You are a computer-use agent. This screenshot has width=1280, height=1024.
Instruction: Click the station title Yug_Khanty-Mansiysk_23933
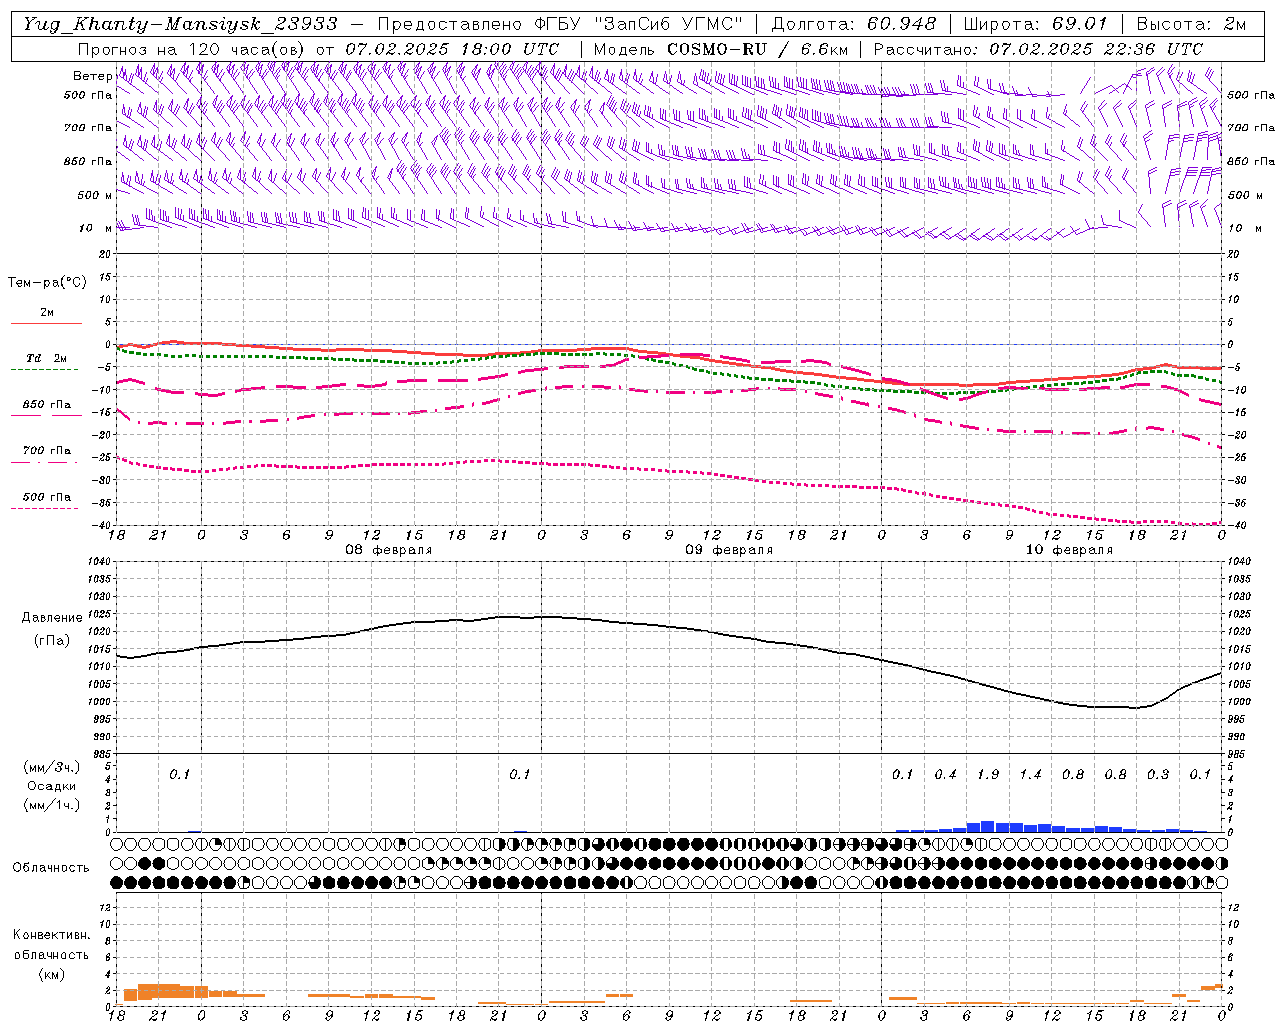180,24
